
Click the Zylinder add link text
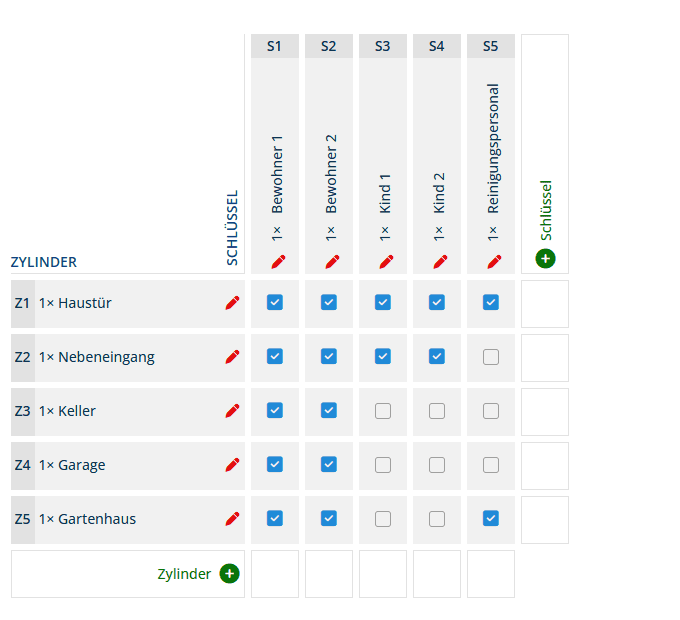[184, 574]
